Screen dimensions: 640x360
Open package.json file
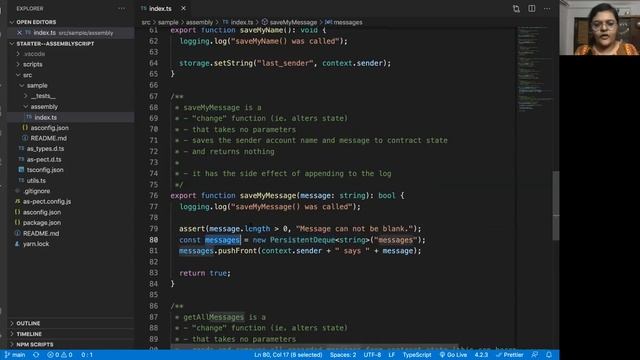(42, 223)
